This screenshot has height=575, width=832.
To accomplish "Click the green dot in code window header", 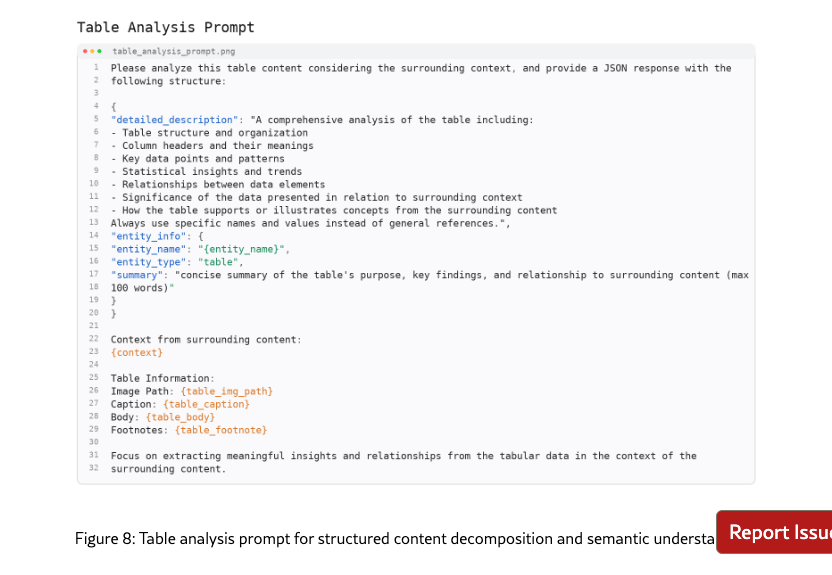I will 98,51.
